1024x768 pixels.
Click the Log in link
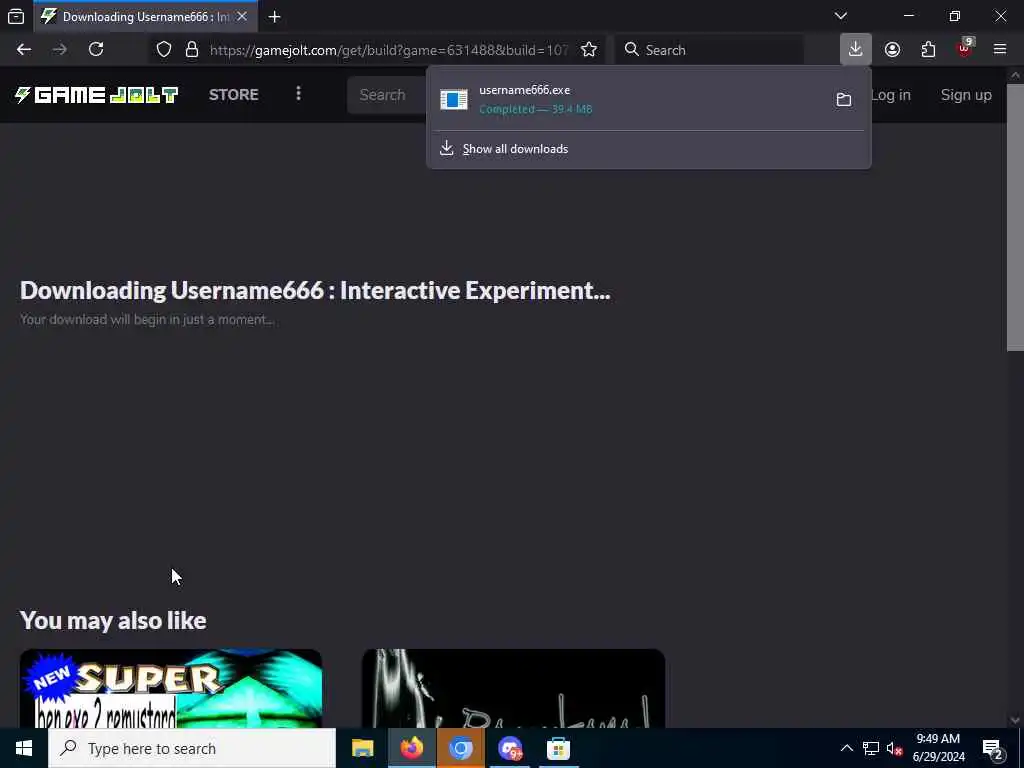pos(891,95)
